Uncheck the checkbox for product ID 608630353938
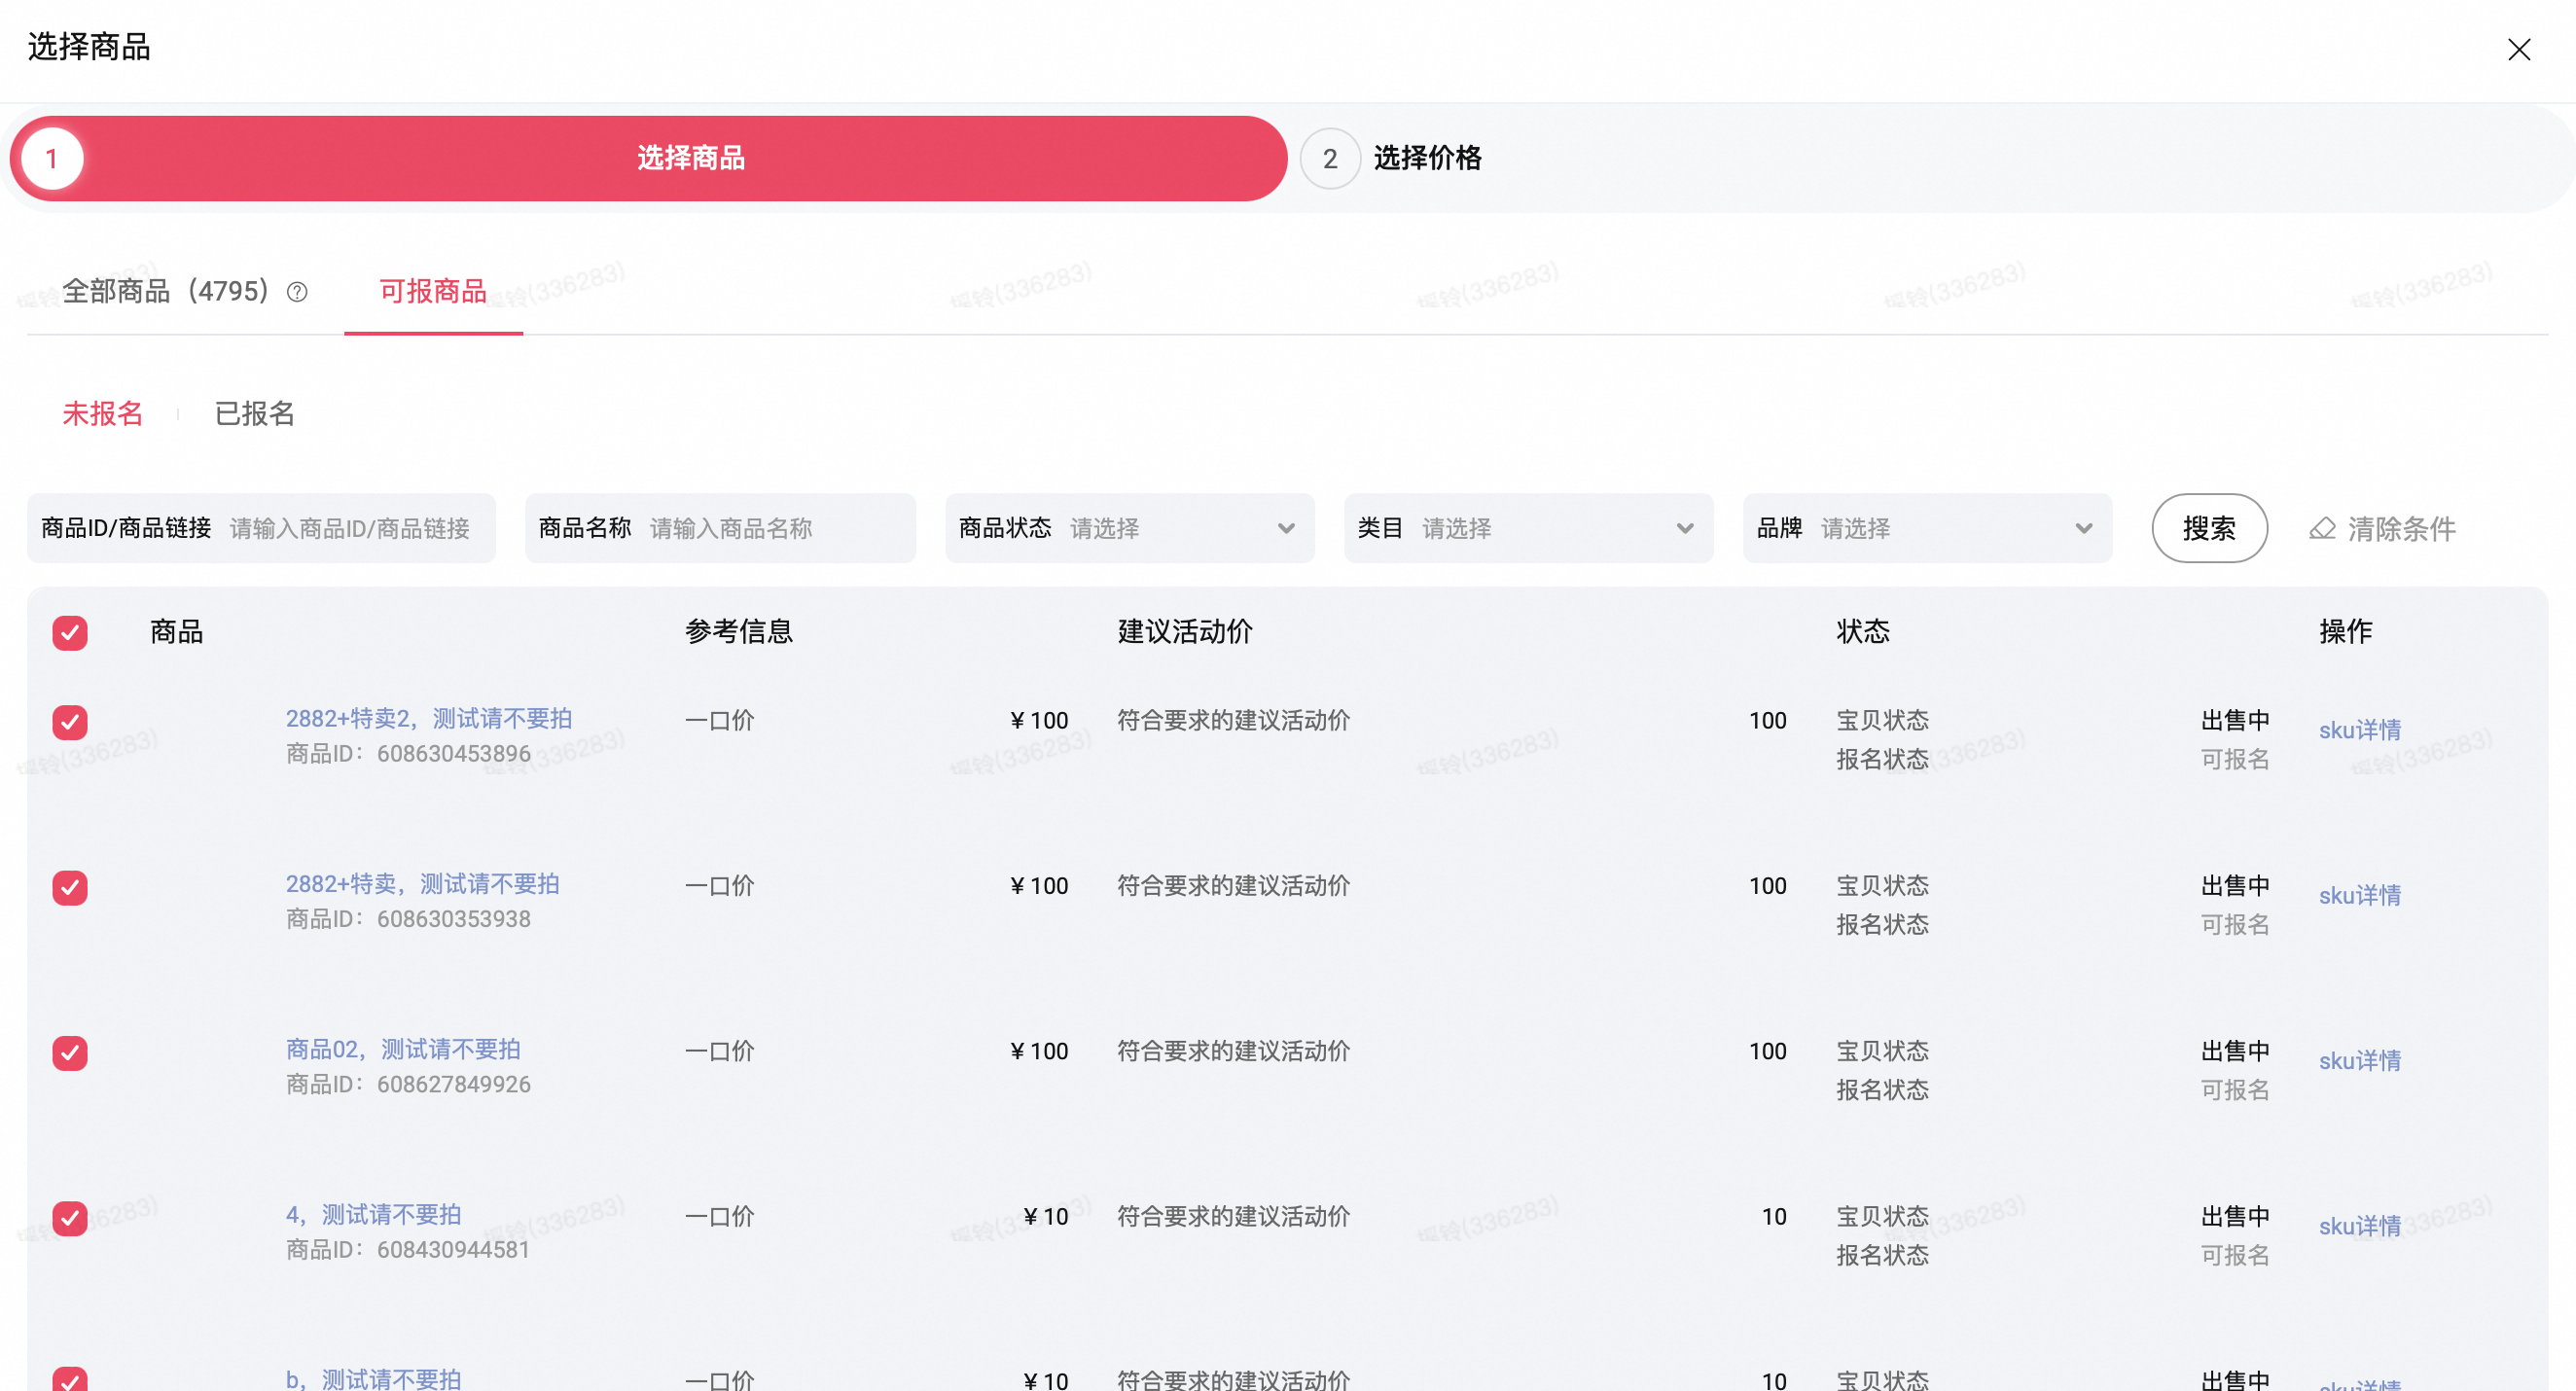The image size is (2576, 1391). (70, 887)
